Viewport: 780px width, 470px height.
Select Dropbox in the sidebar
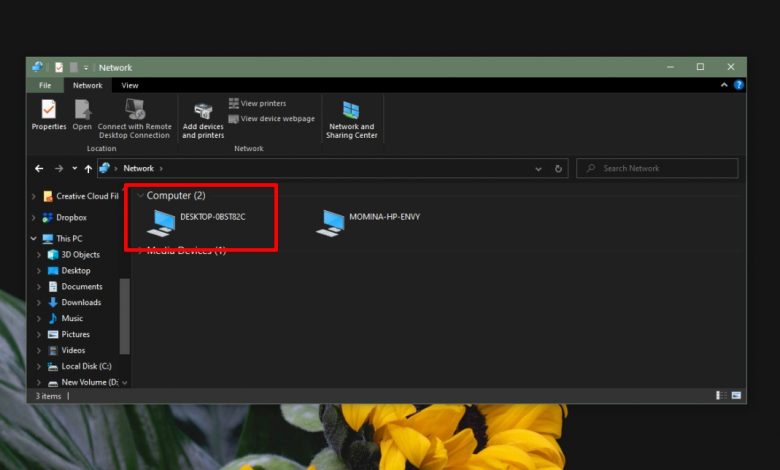65,217
